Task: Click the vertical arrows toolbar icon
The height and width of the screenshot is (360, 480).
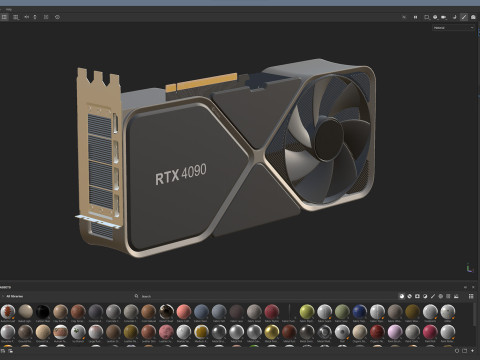Action: [x=35, y=17]
